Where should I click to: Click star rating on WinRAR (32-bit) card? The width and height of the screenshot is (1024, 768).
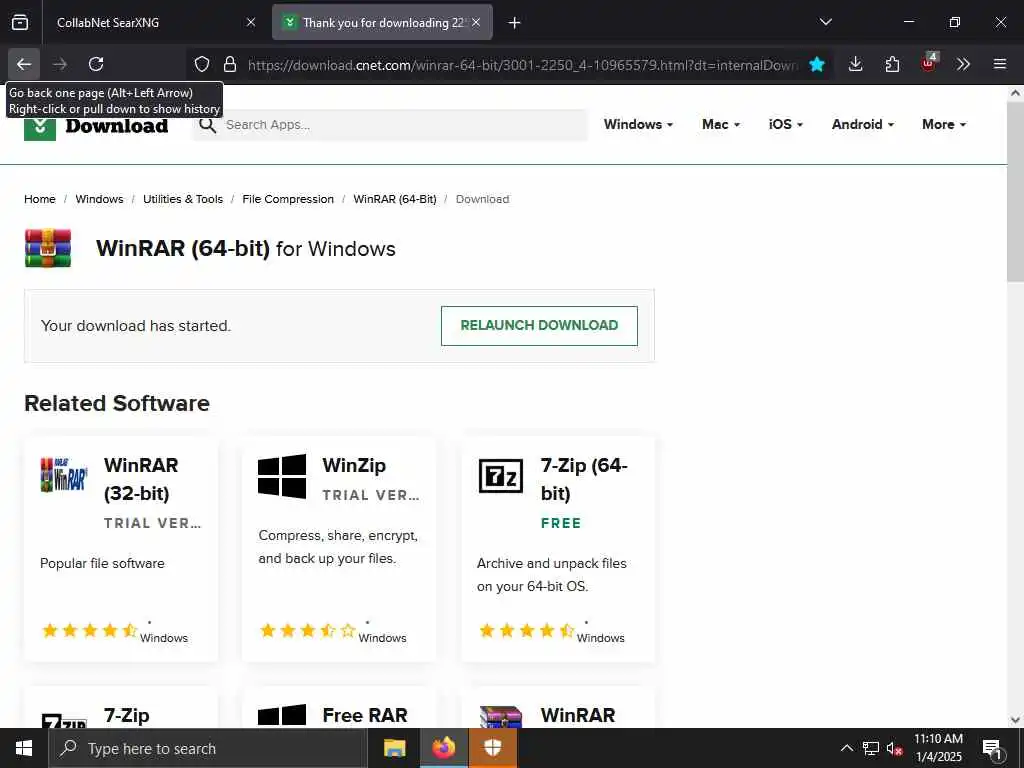89,630
